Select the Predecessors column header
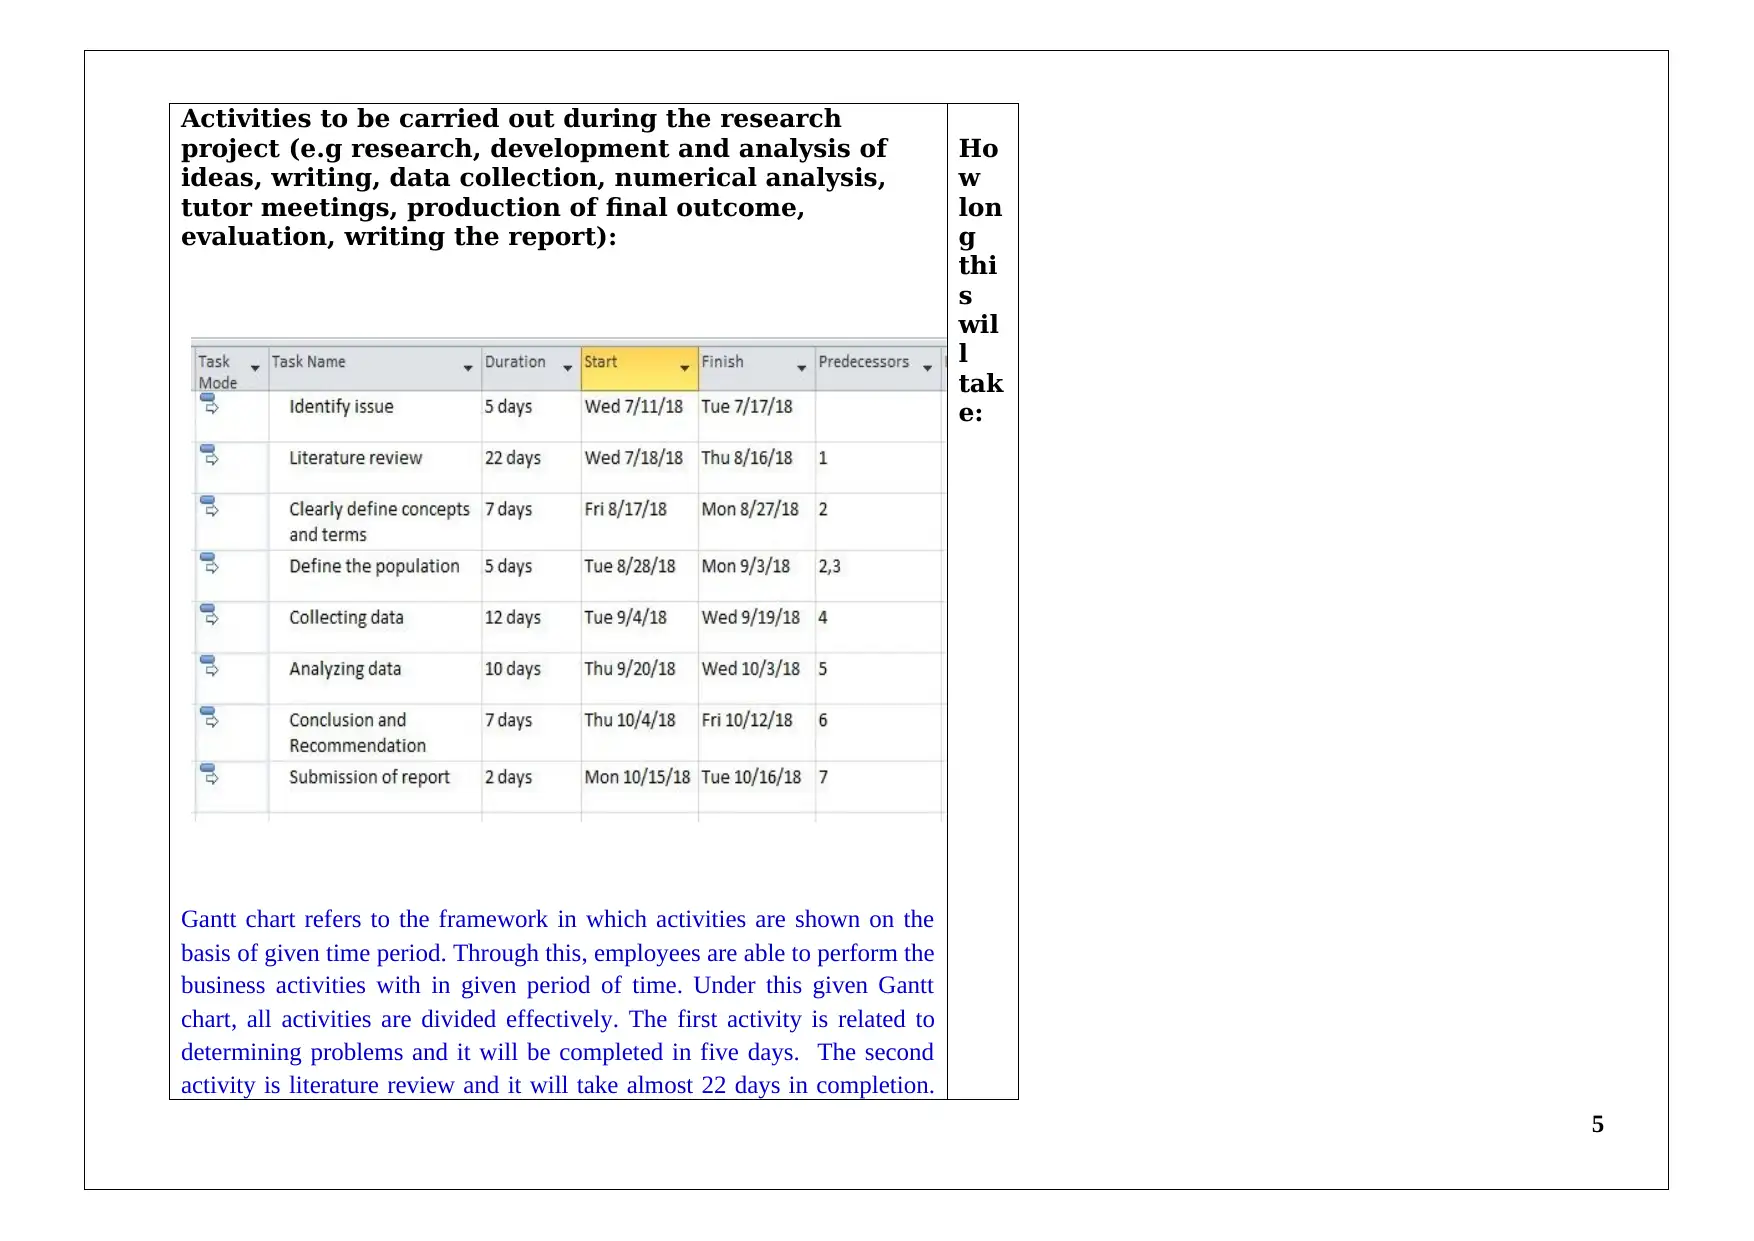The width and height of the screenshot is (1754, 1241). pyautogui.click(x=879, y=368)
